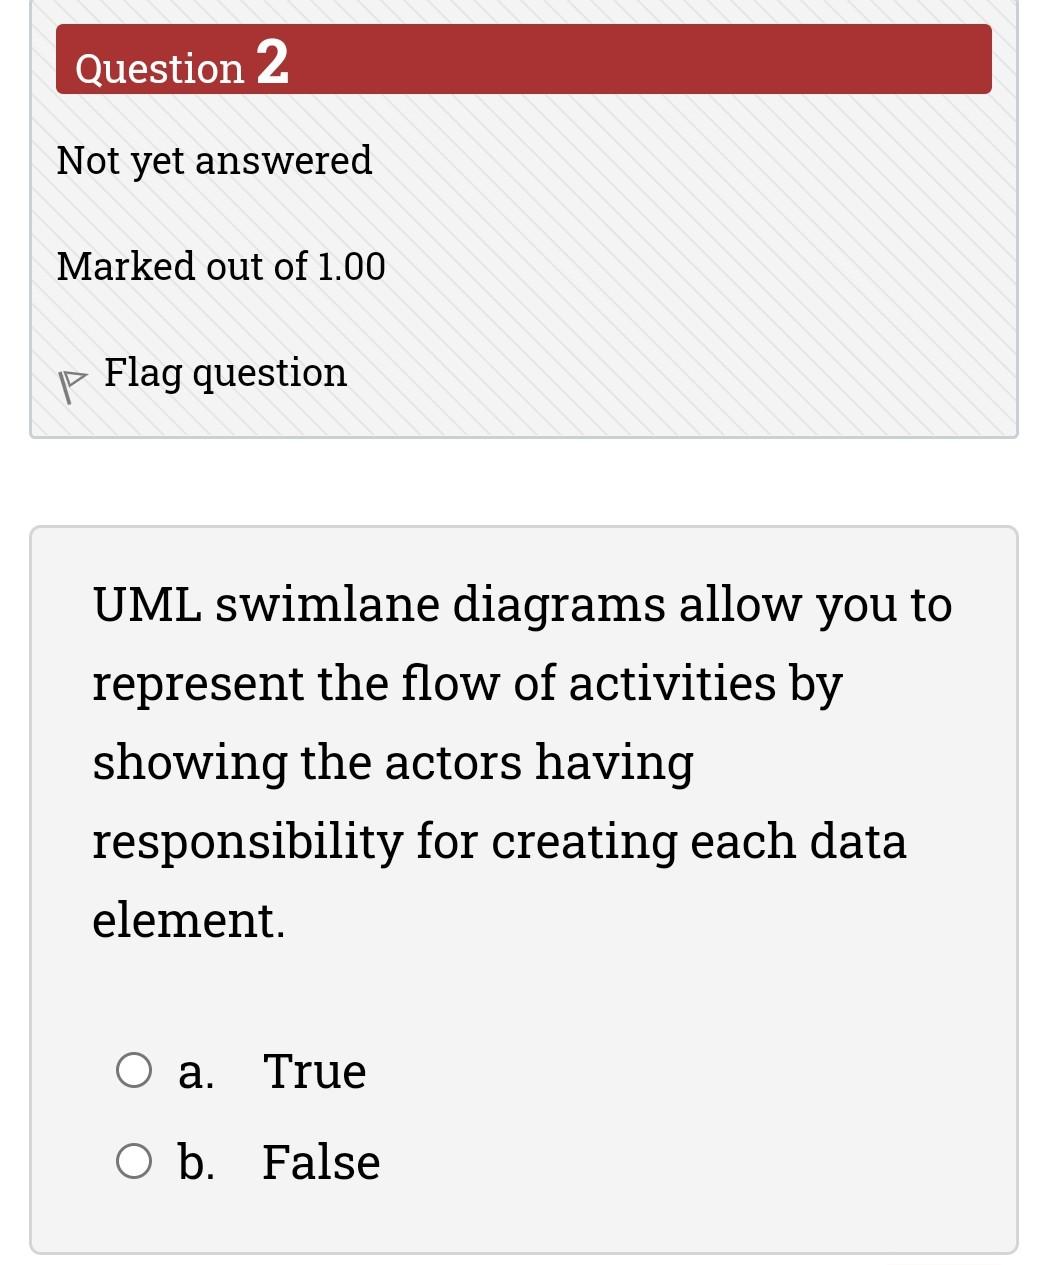This screenshot has height=1265, width=1064.
Task: Click the words UML swimlane diagrams
Action: 378,604
